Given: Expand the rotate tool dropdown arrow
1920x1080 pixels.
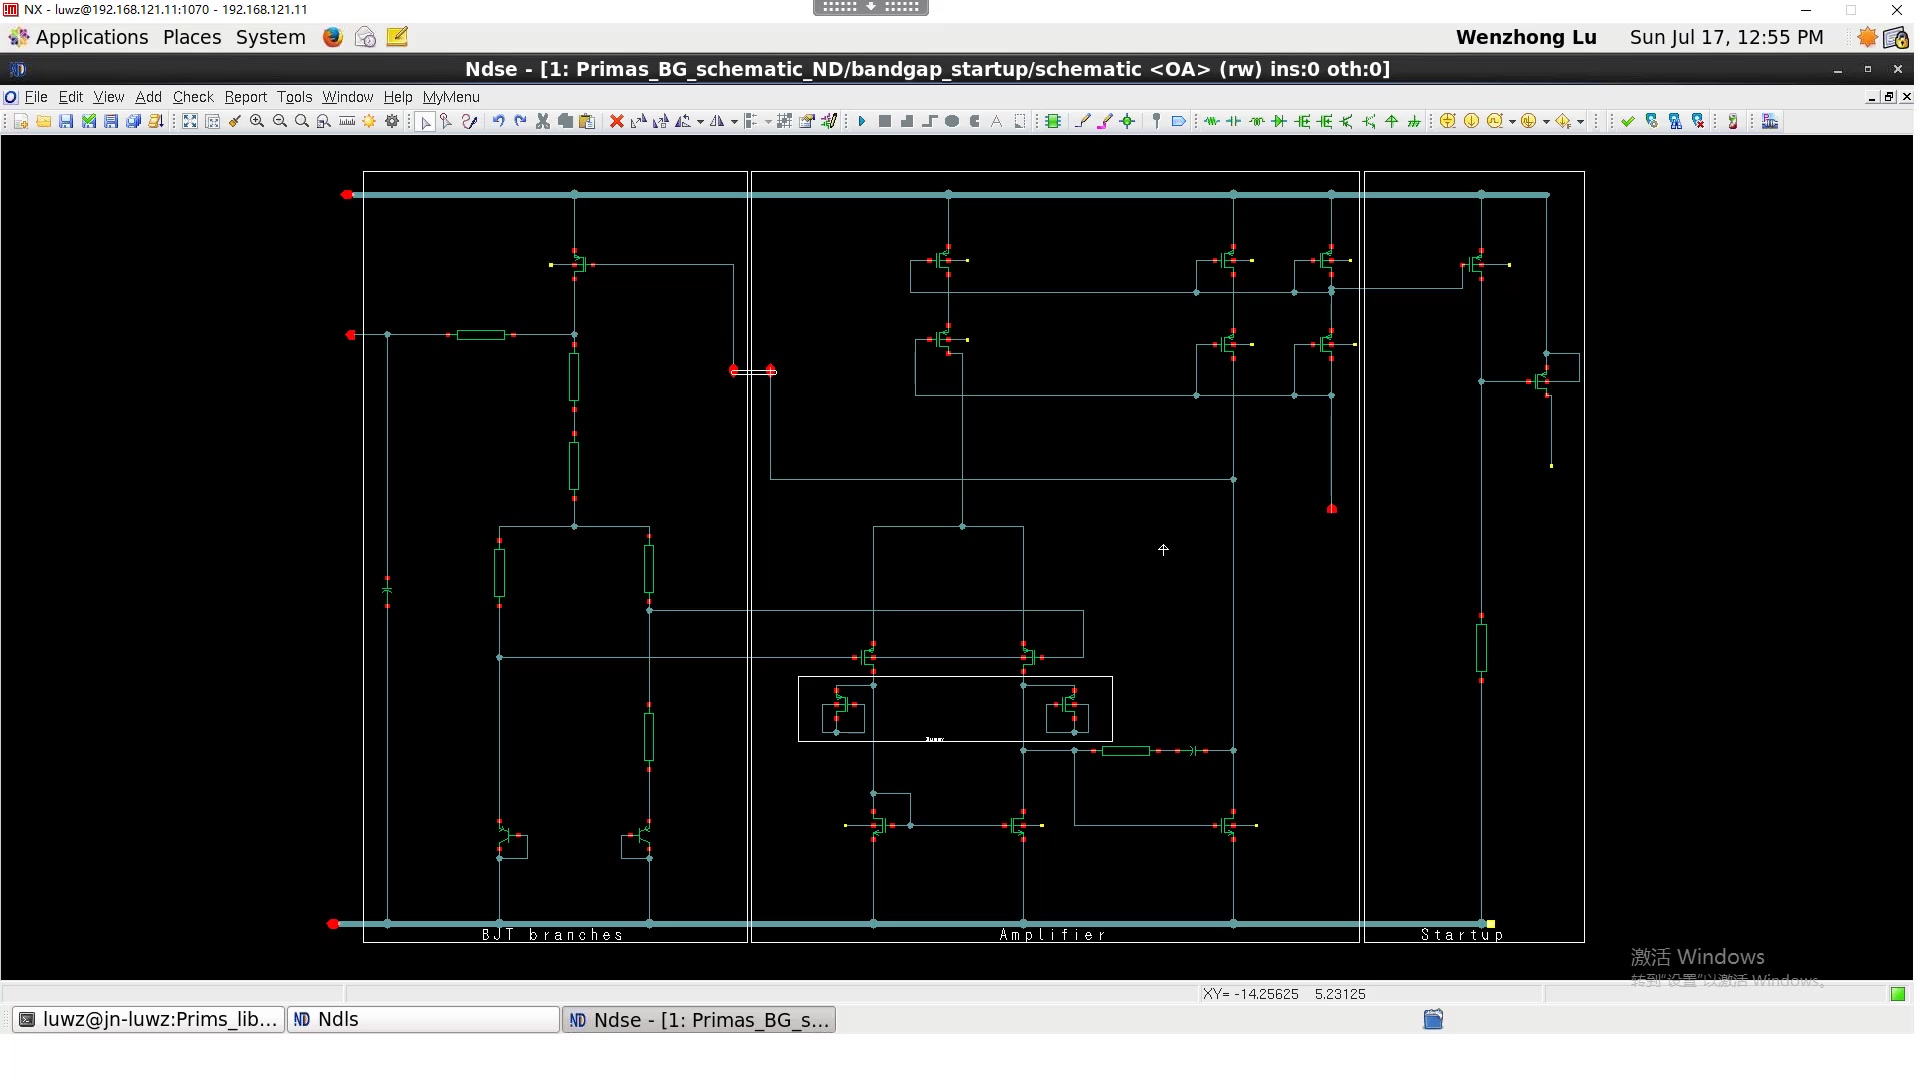Looking at the screenshot, I should [x=700, y=122].
